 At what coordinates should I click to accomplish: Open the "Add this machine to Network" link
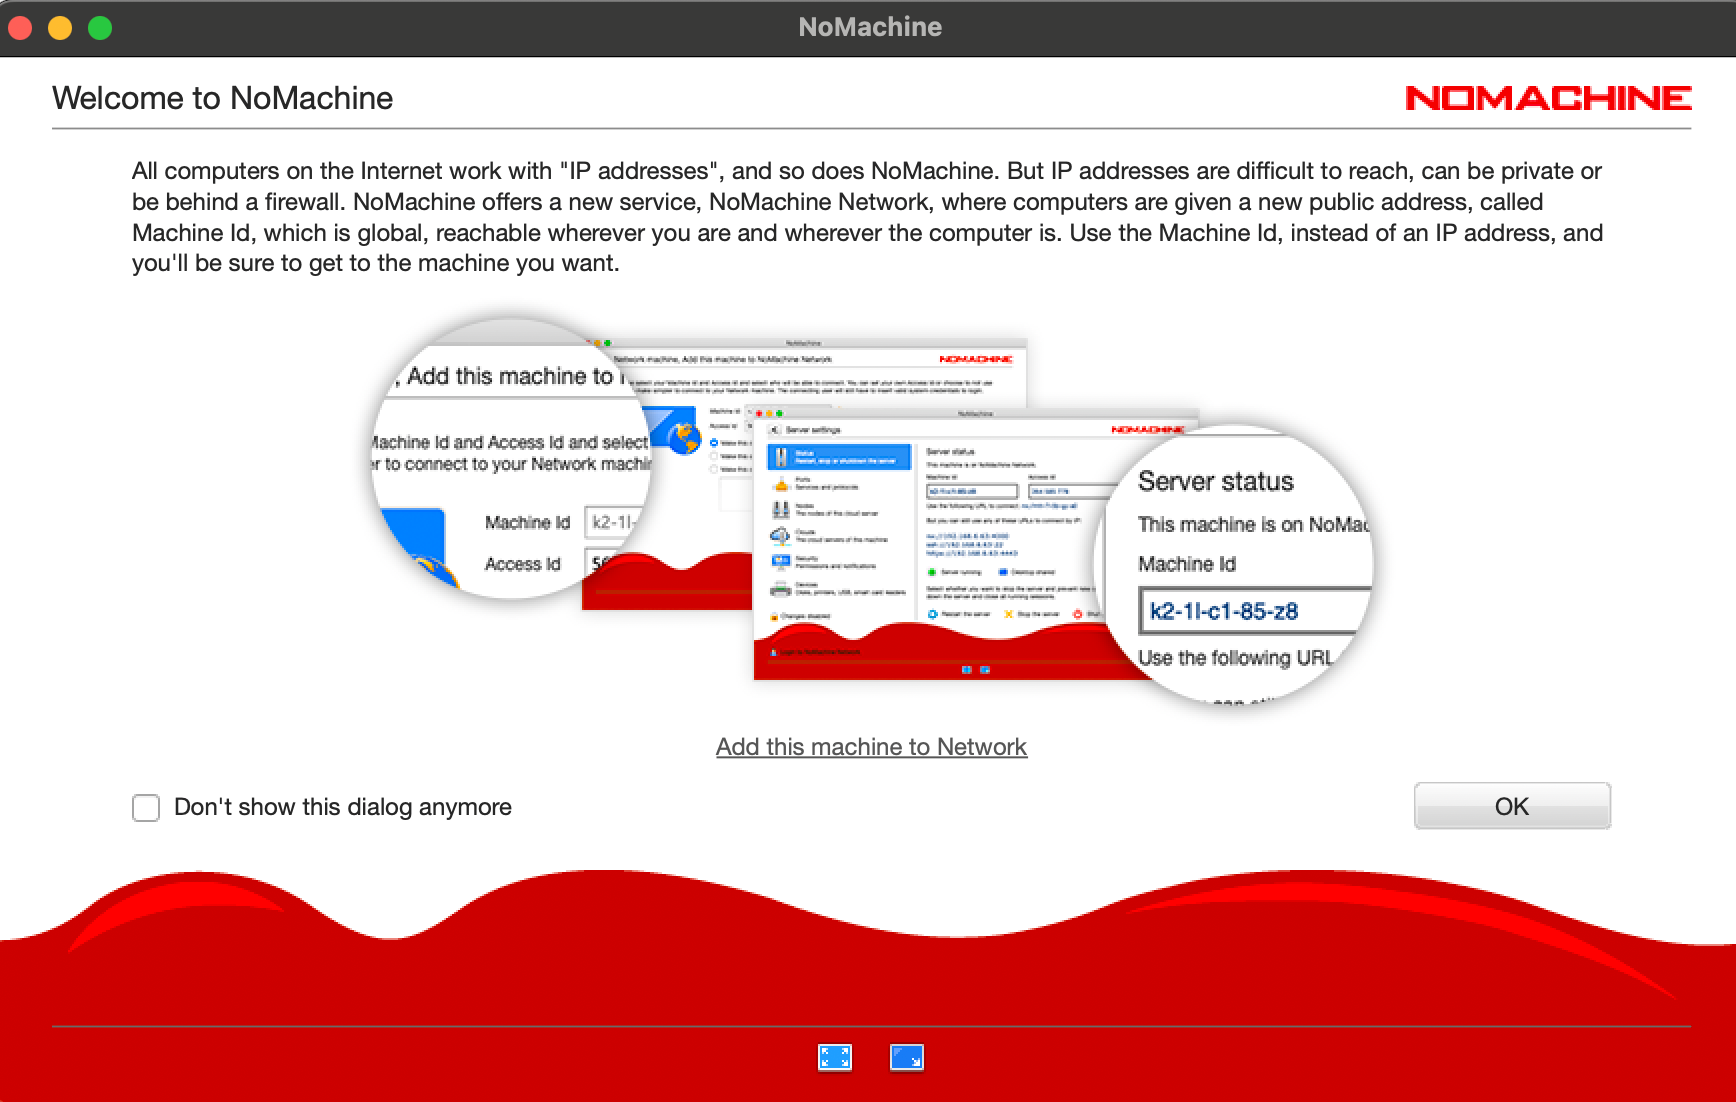tap(871, 747)
